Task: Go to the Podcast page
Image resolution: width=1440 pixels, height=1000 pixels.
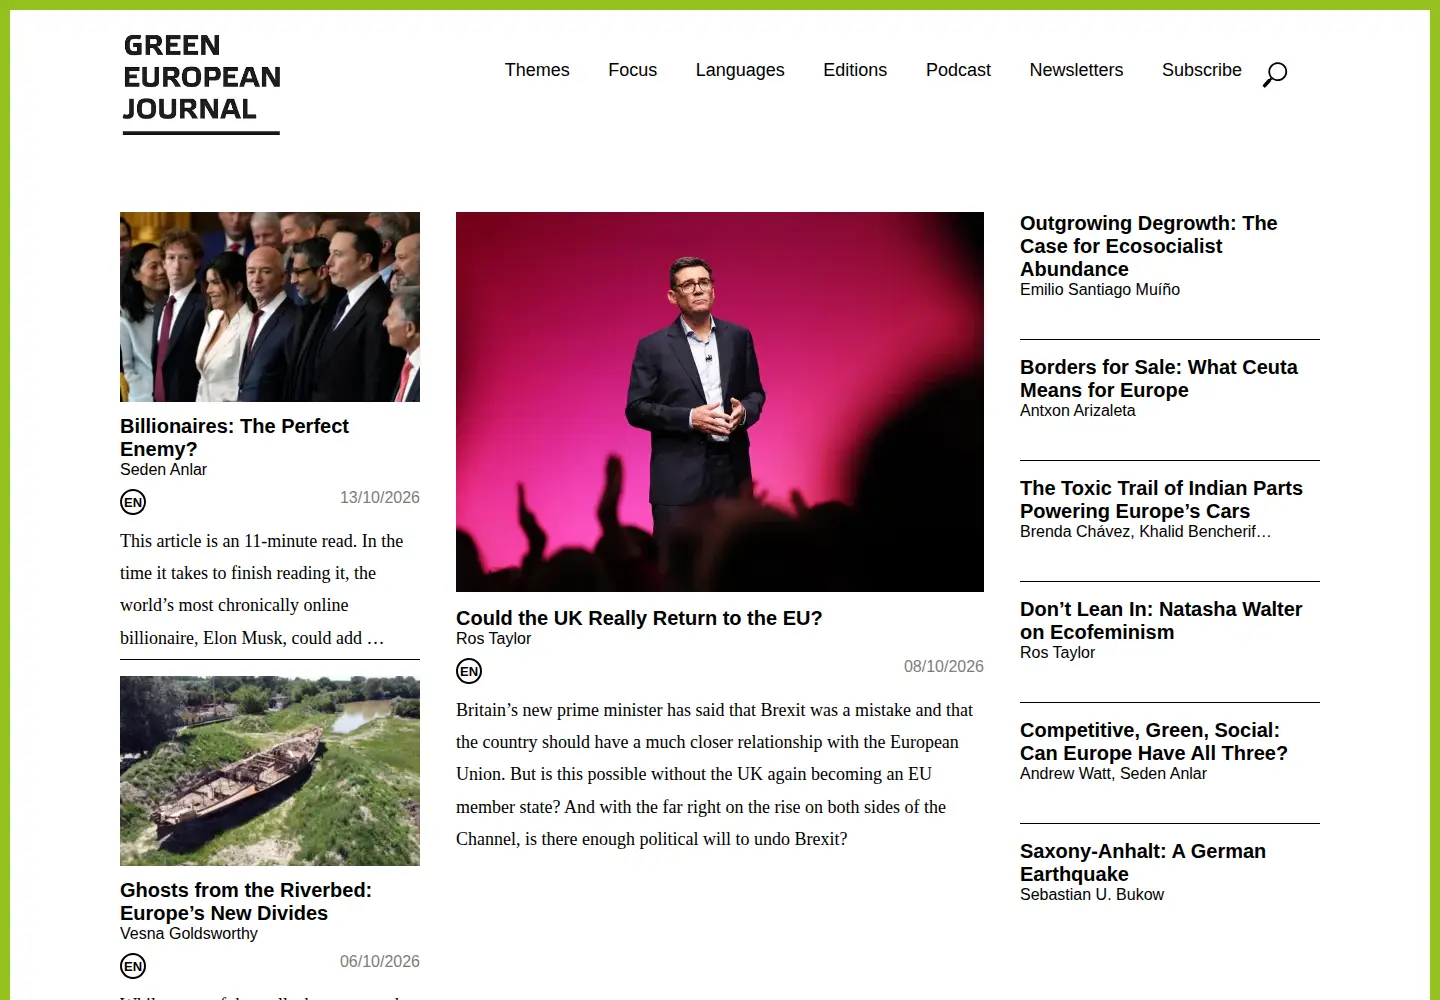Action: click(958, 70)
